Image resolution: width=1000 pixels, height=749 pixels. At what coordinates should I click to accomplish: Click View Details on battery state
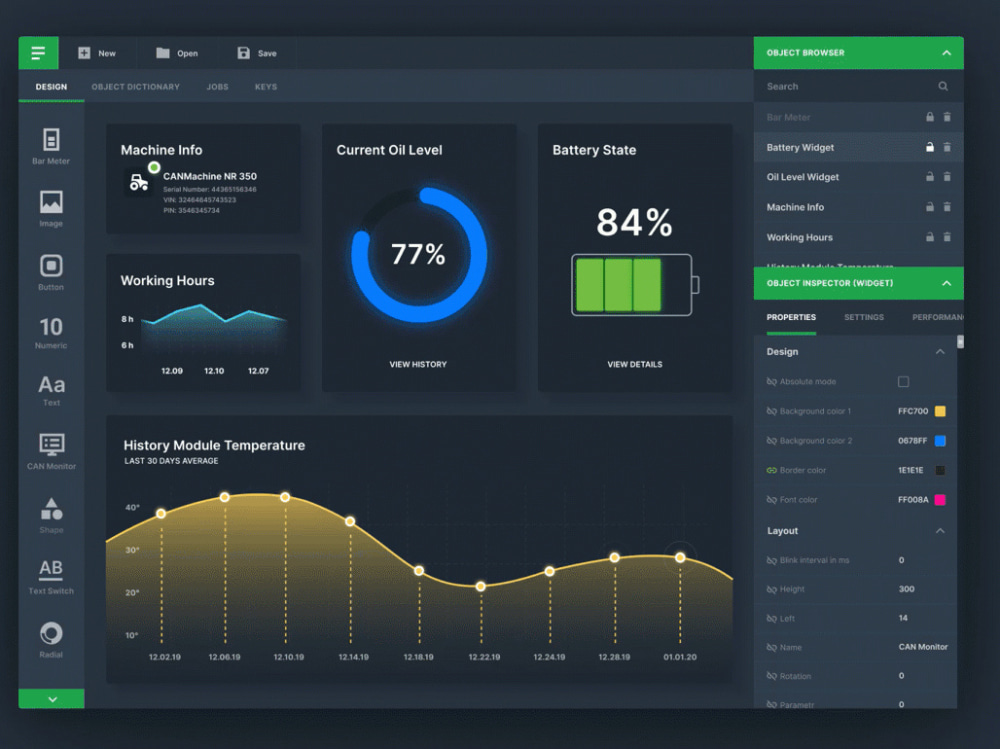[x=635, y=364]
